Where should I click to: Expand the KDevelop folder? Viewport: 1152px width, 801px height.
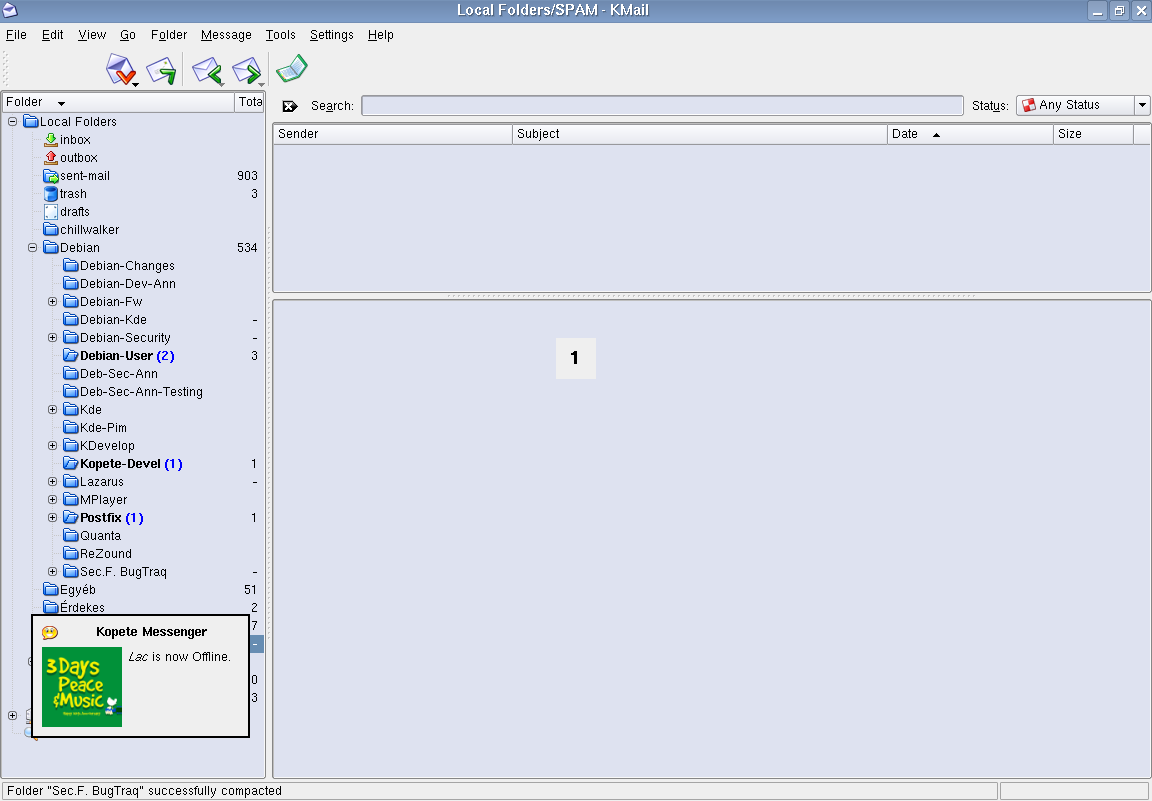coord(52,445)
